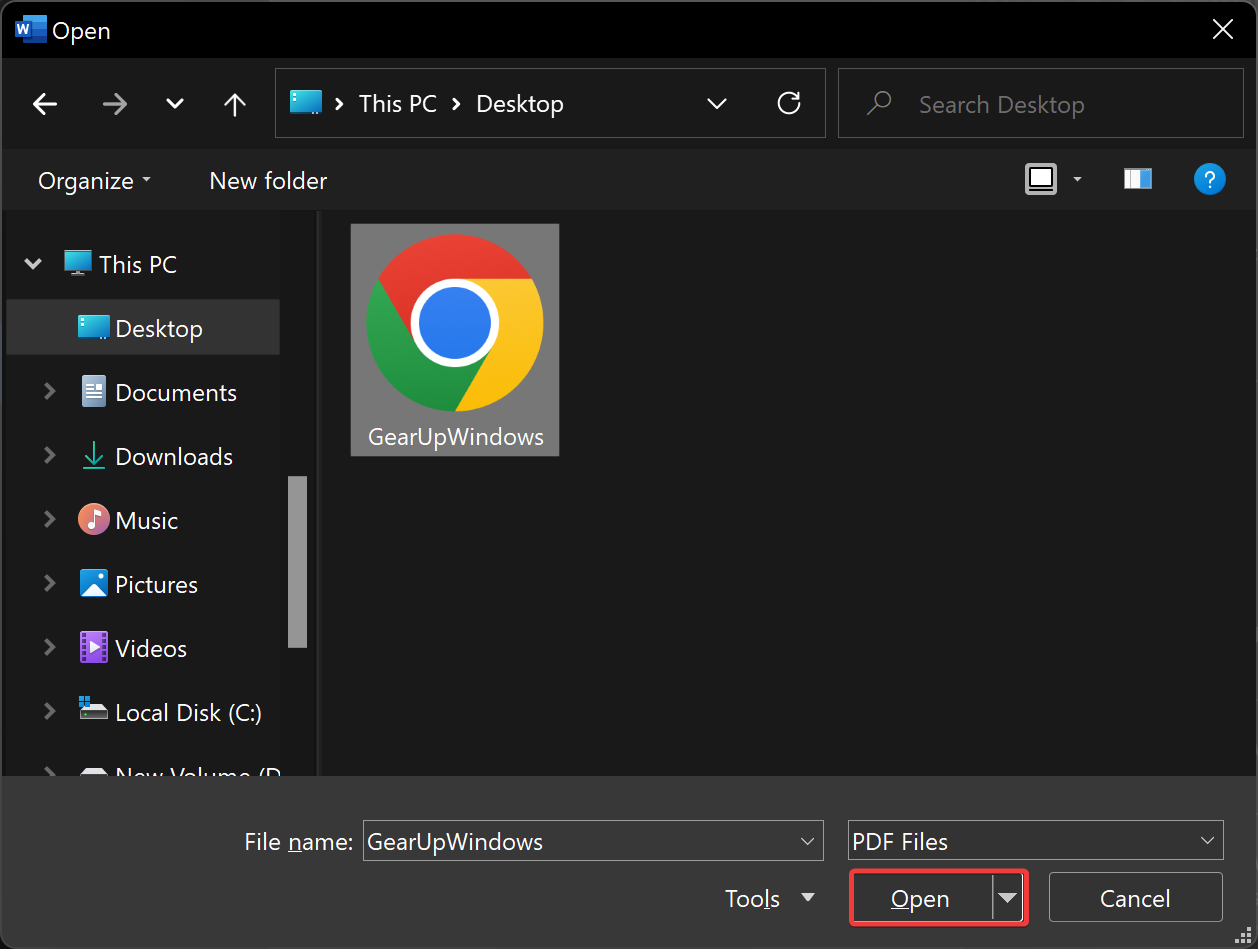The image size is (1258, 949).
Task: Cancel the Open dialog
Action: (x=1135, y=899)
